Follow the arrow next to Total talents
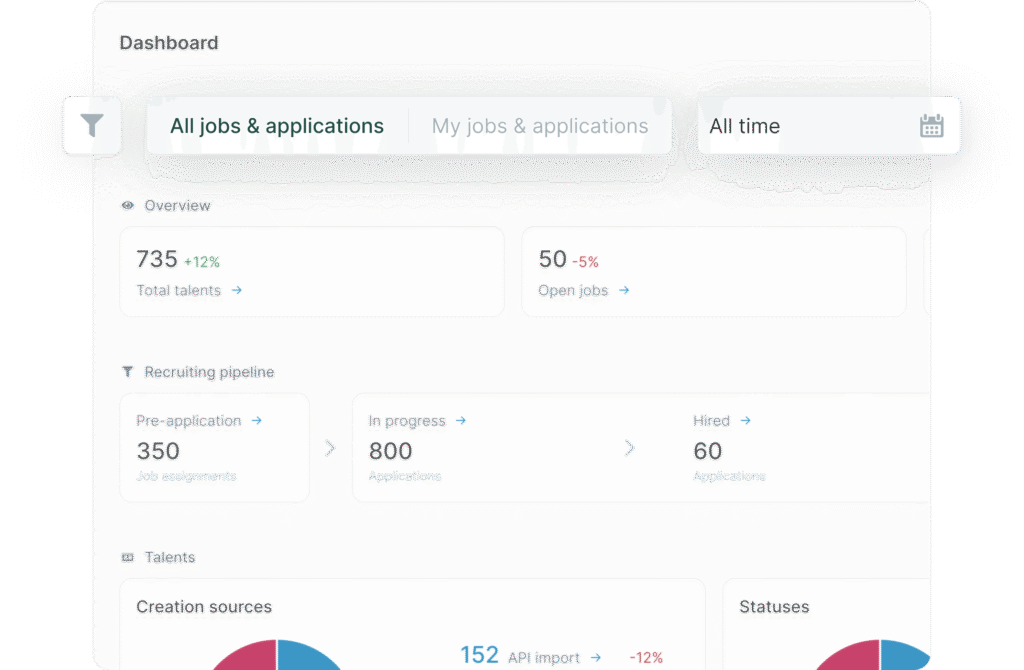This screenshot has width=1024, height=670. (x=236, y=290)
